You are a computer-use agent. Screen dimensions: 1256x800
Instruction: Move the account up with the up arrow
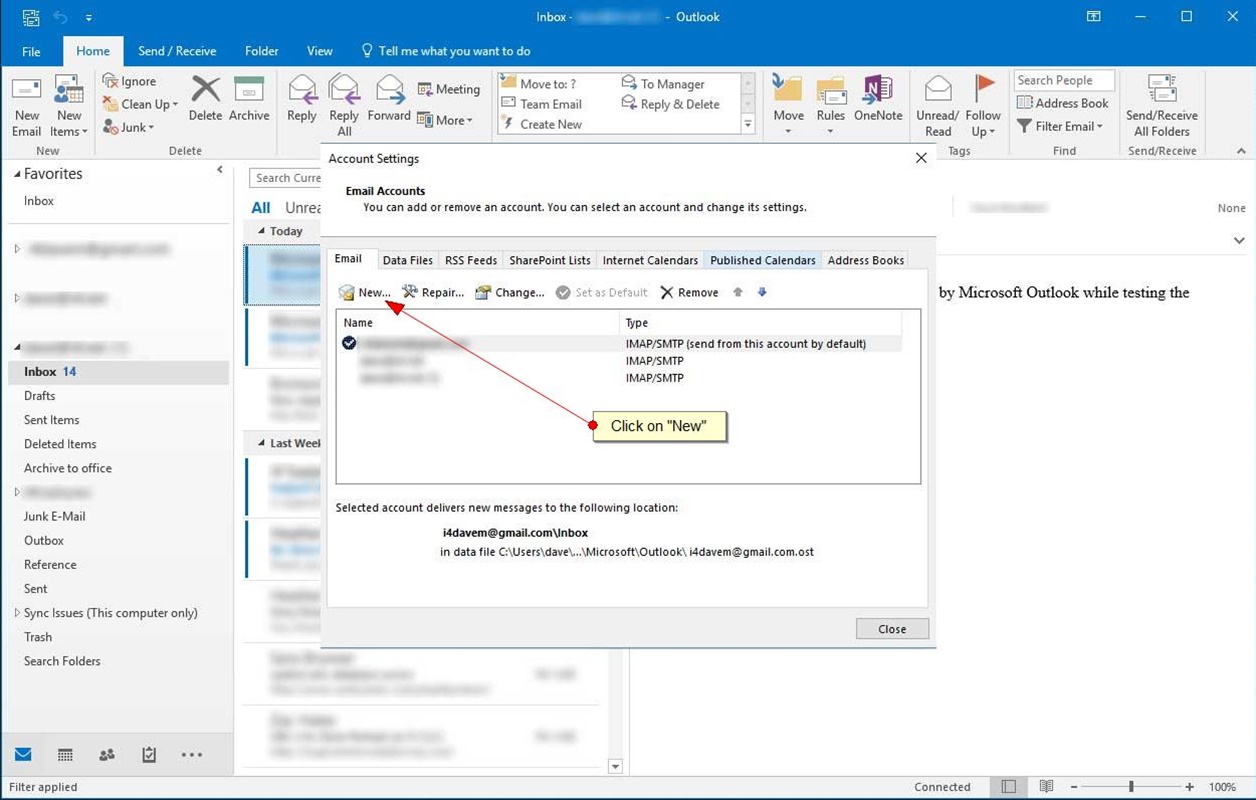pos(738,292)
